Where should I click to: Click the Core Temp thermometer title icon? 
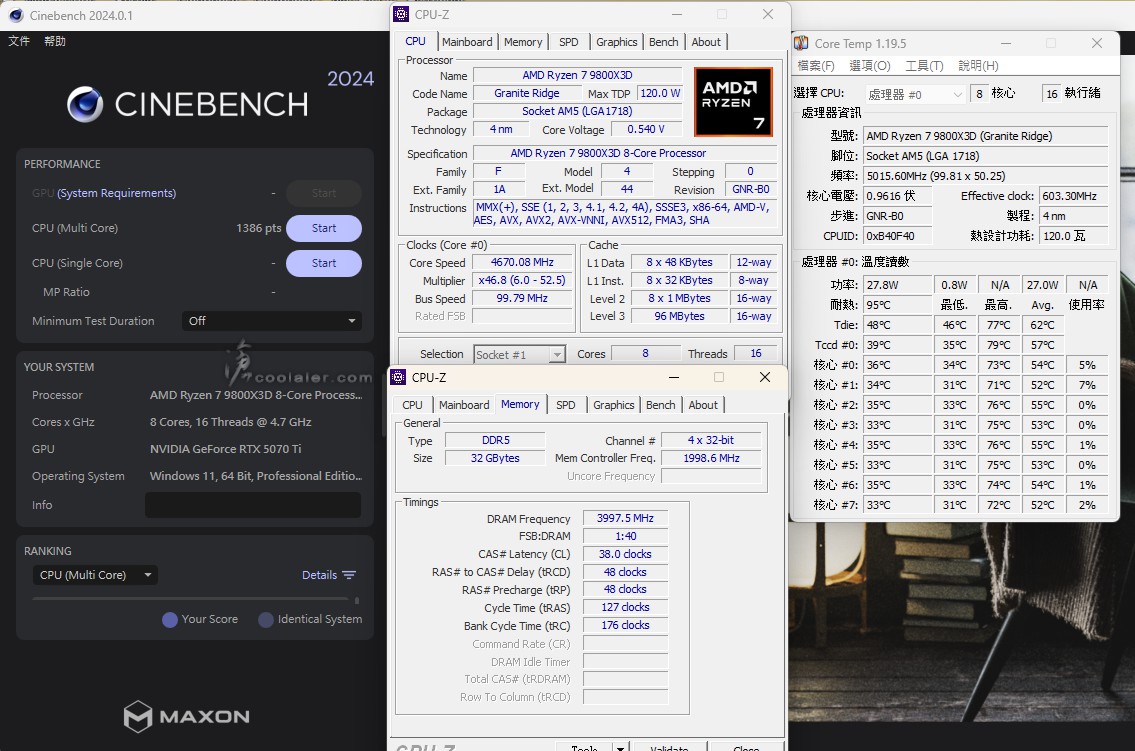[x=802, y=43]
